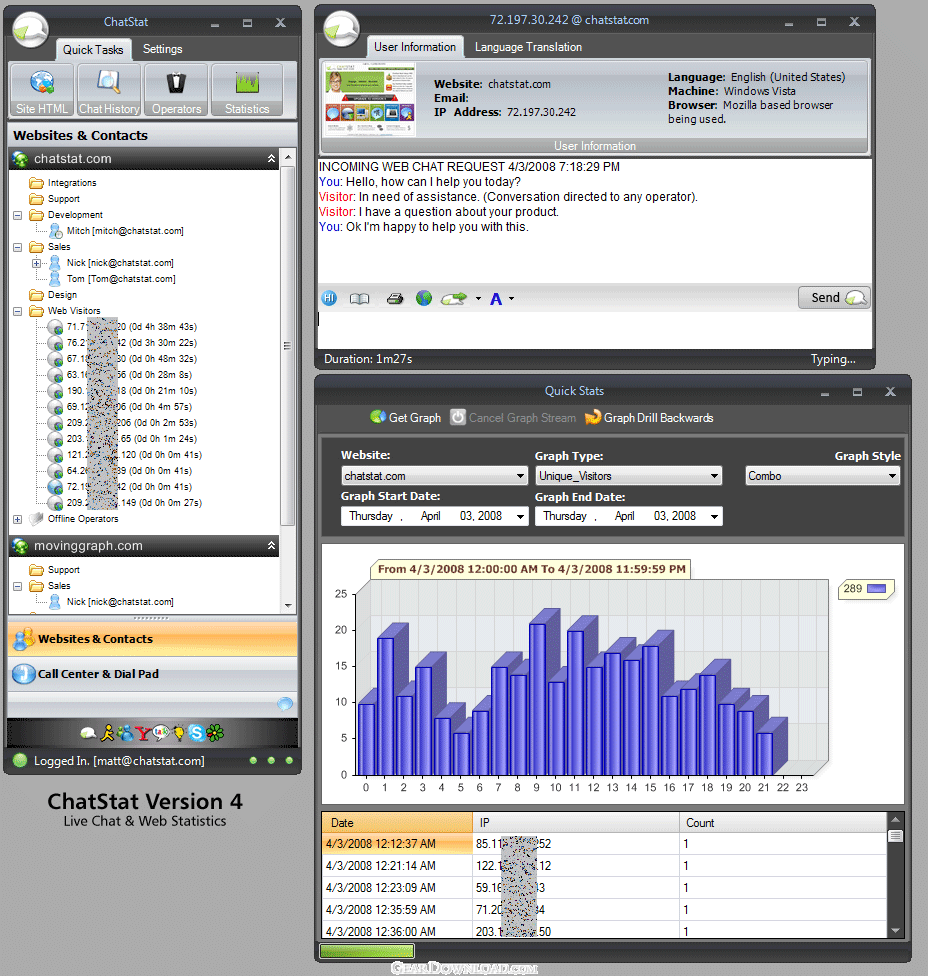
Task: Click the green progress bar in Quick Stats
Action: coord(367,951)
